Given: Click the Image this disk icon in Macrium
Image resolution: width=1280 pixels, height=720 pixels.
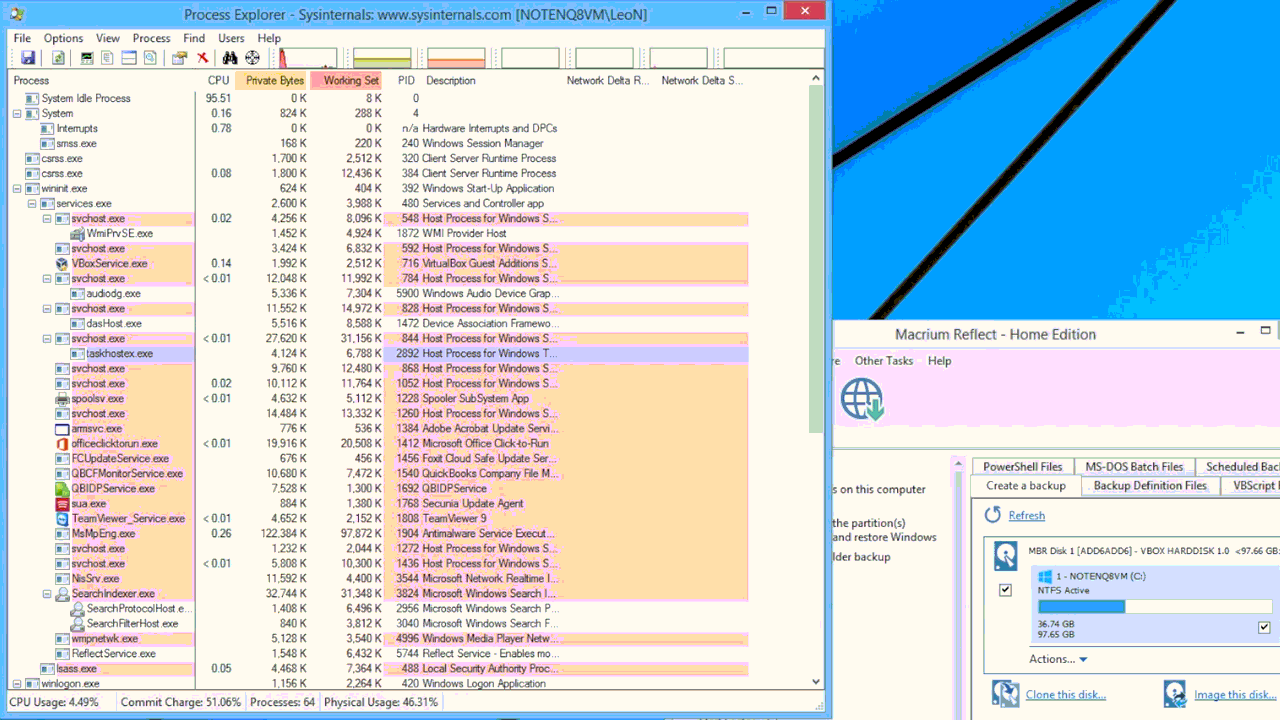Looking at the screenshot, I should pos(1175,693).
